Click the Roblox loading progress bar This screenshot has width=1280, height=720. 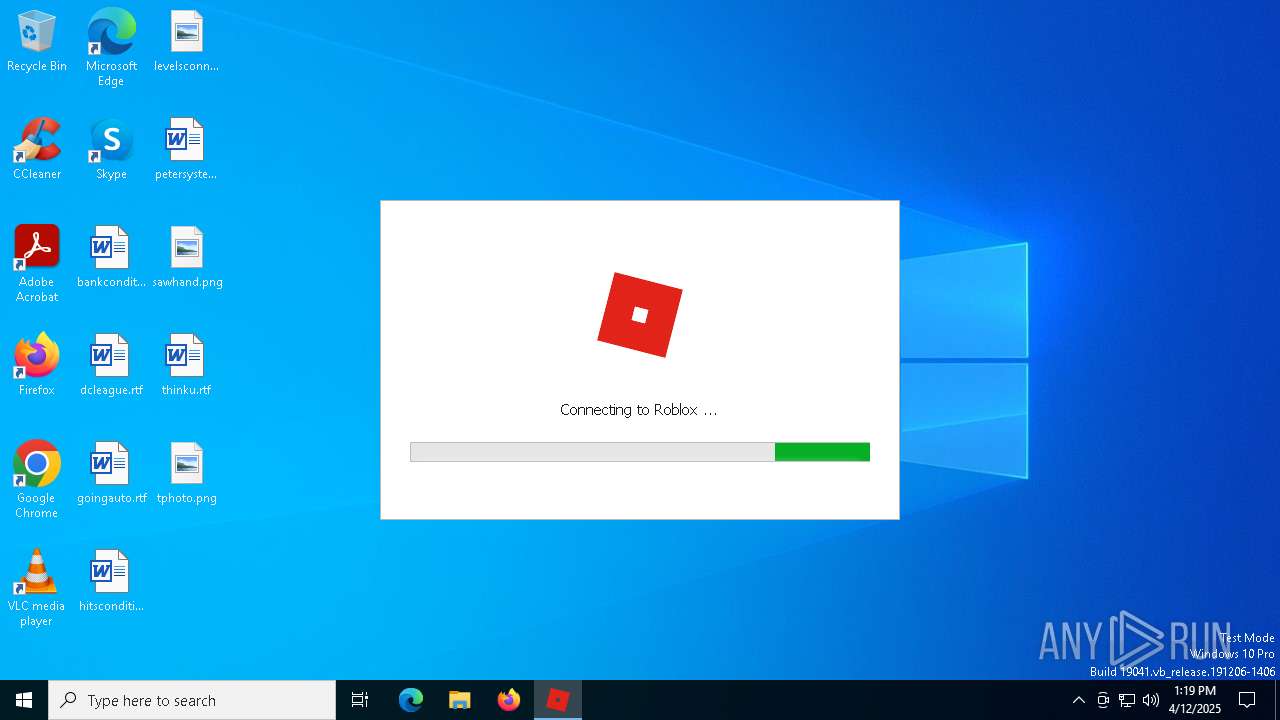(640, 452)
